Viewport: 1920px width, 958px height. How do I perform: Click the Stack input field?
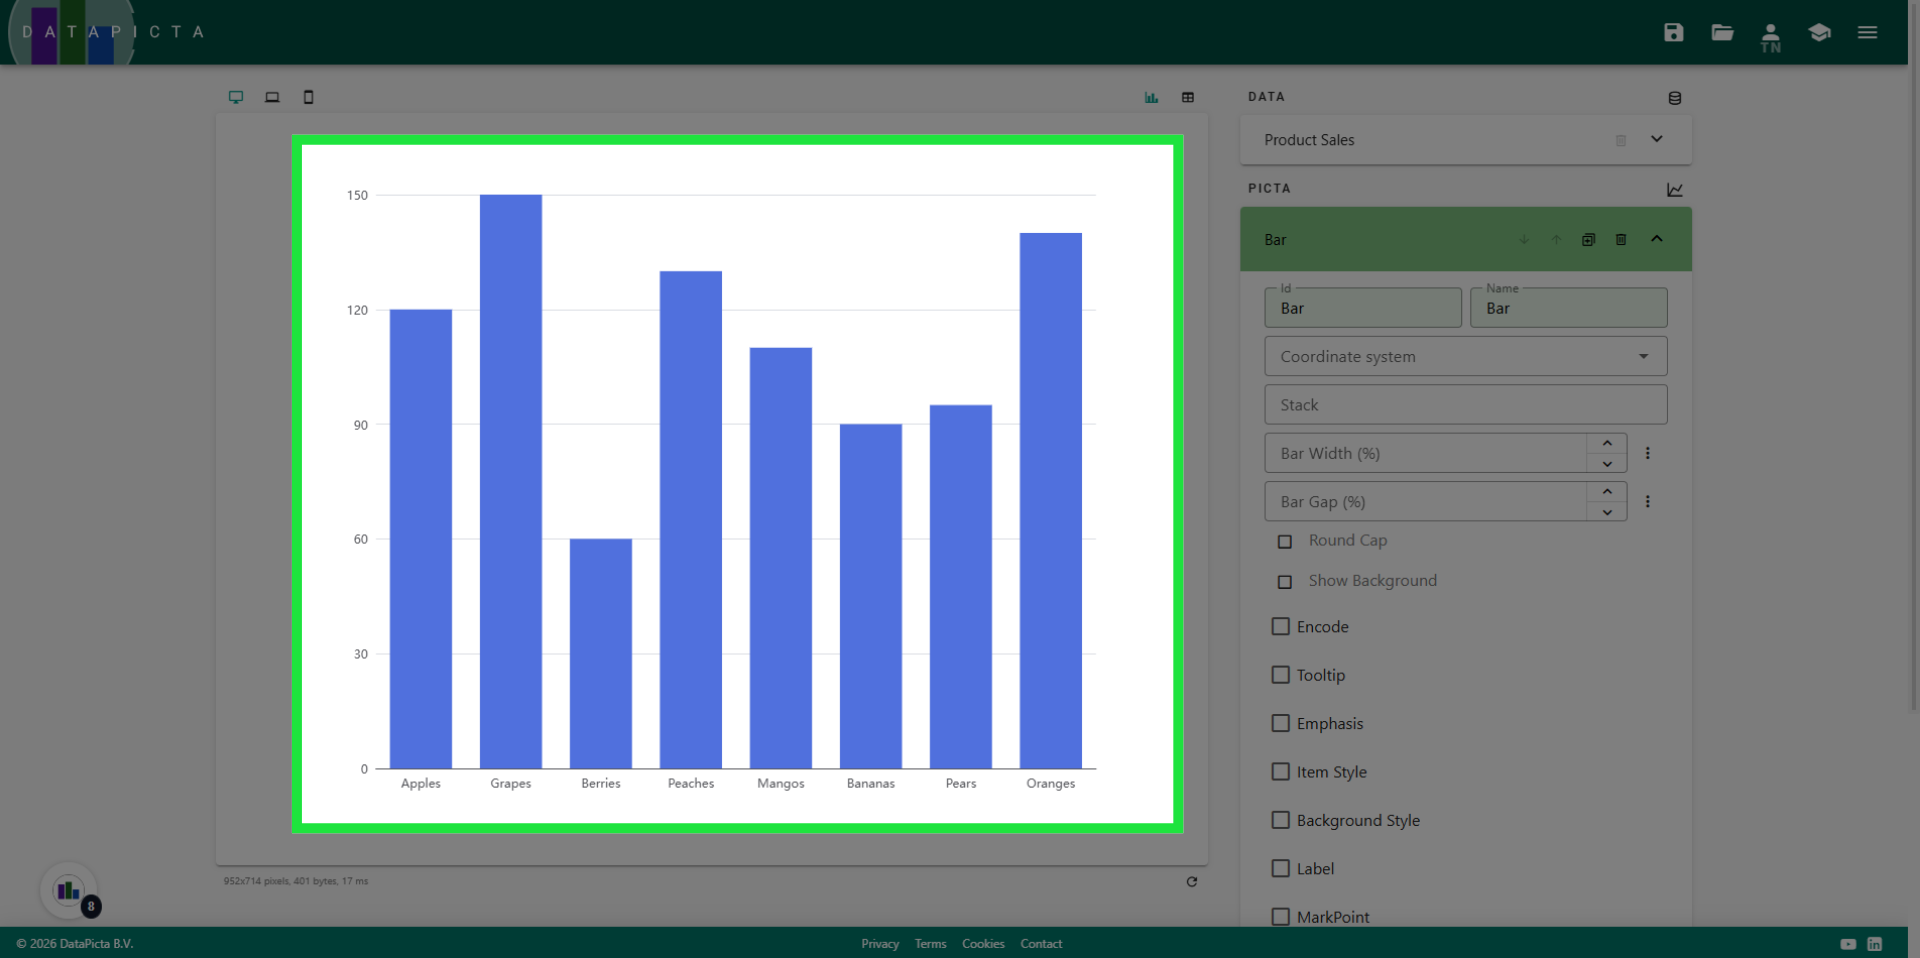(x=1465, y=405)
